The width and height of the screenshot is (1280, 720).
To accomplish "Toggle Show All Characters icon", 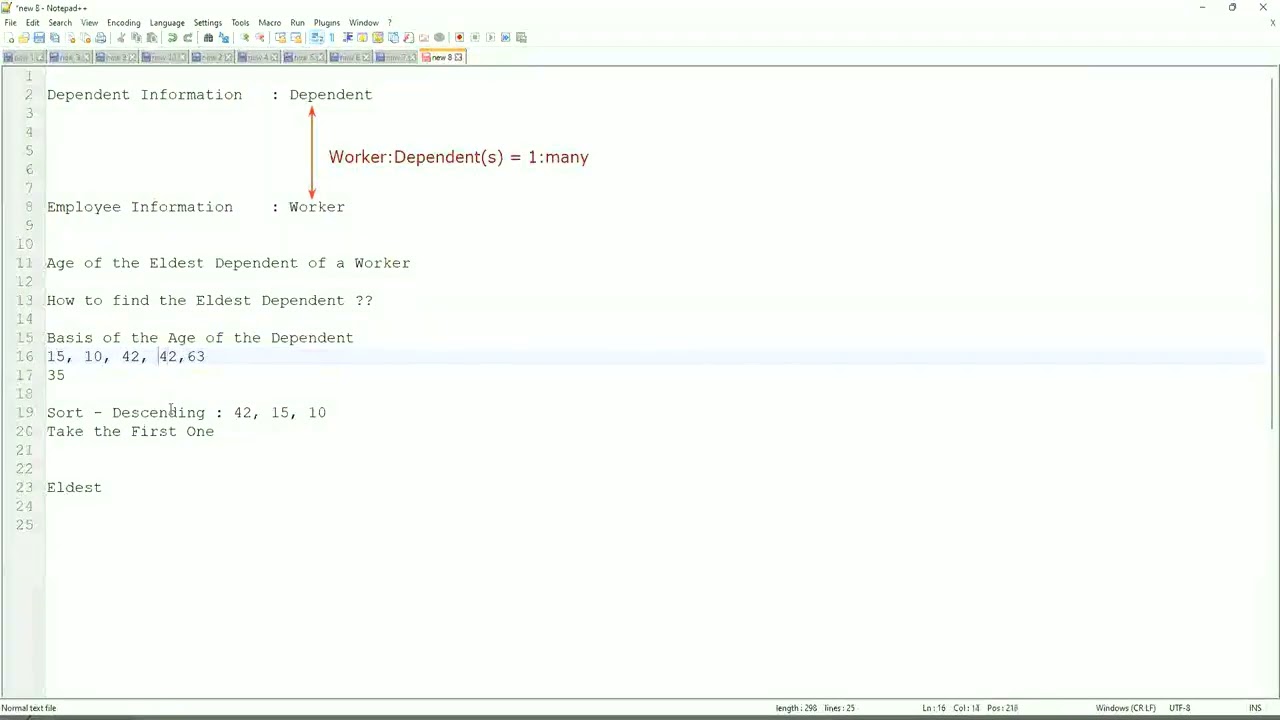I will (332, 38).
